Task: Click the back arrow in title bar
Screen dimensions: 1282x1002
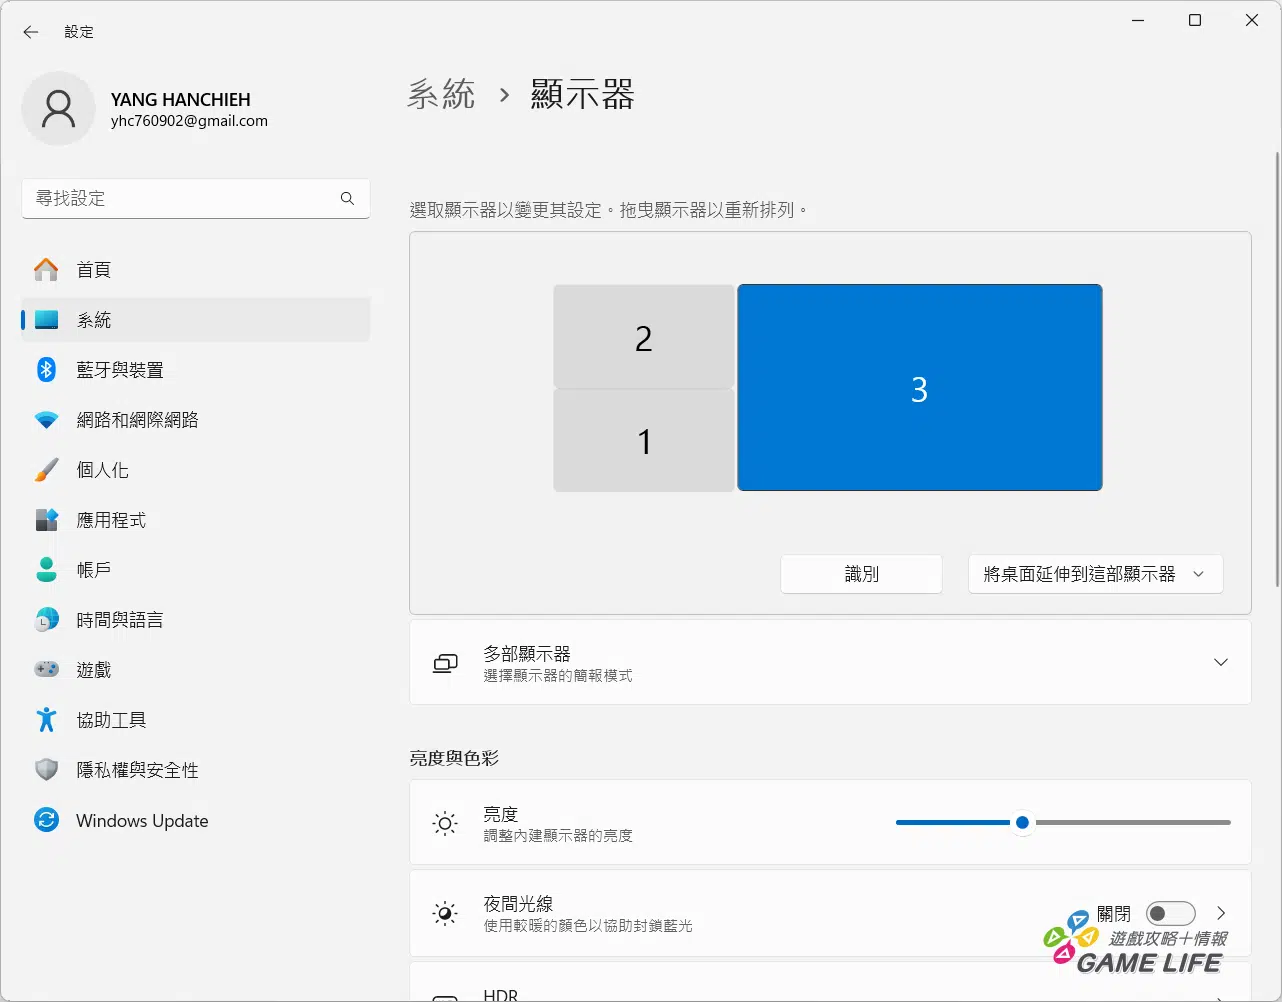Action: (31, 32)
